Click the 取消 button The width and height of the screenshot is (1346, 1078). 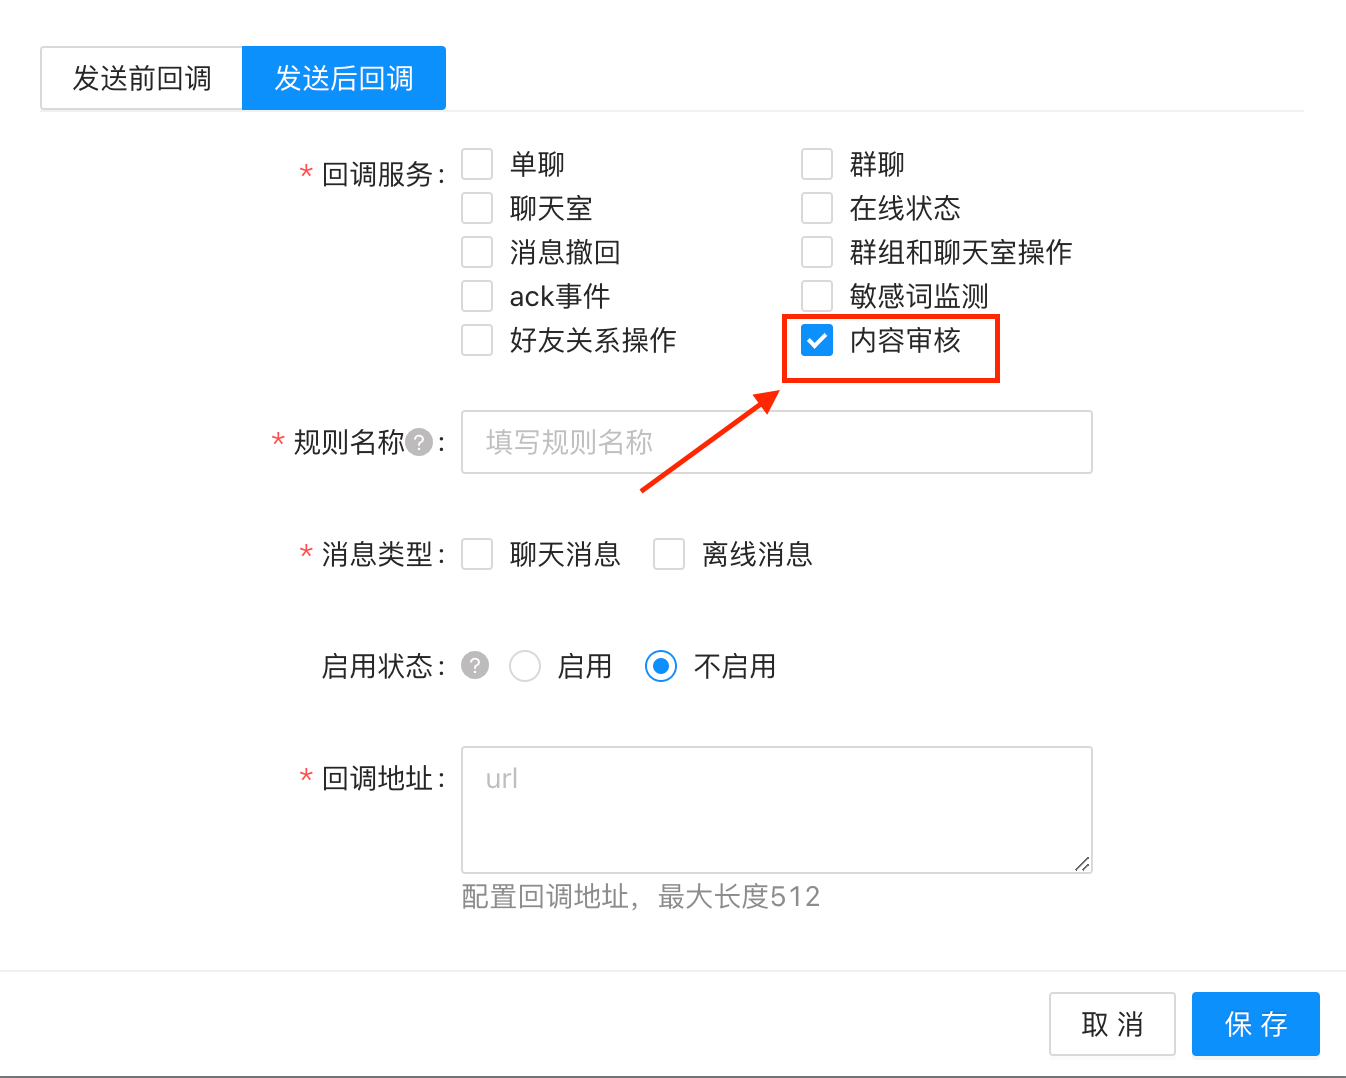pyautogui.click(x=1112, y=1024)
